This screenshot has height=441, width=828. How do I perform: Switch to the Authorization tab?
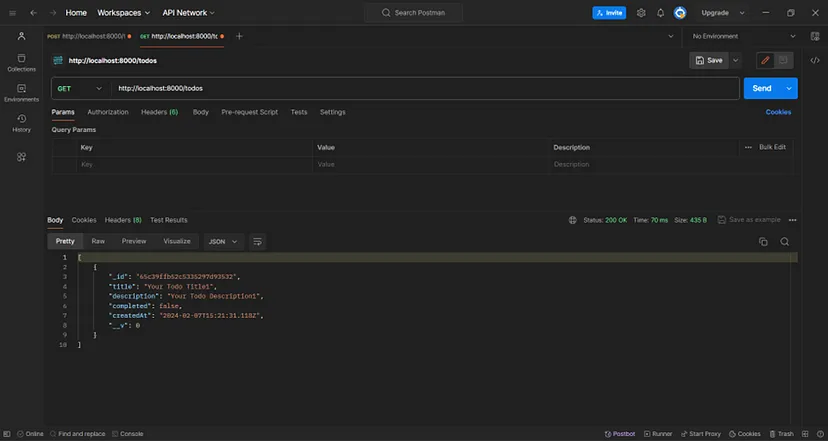[x=108, y=112]
